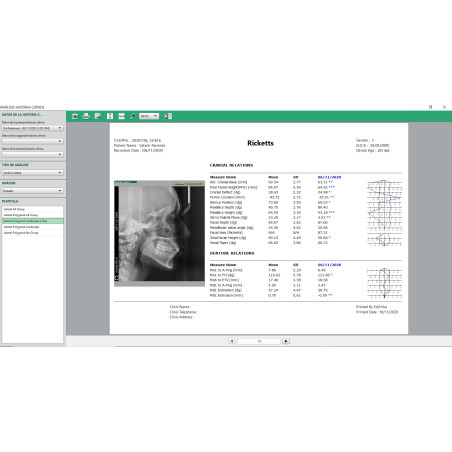The width and height of the screenshot is (452, 452).
Task: Open the third clinical history data dropdown
Action: pyautogui.click(x=32, y=155)
